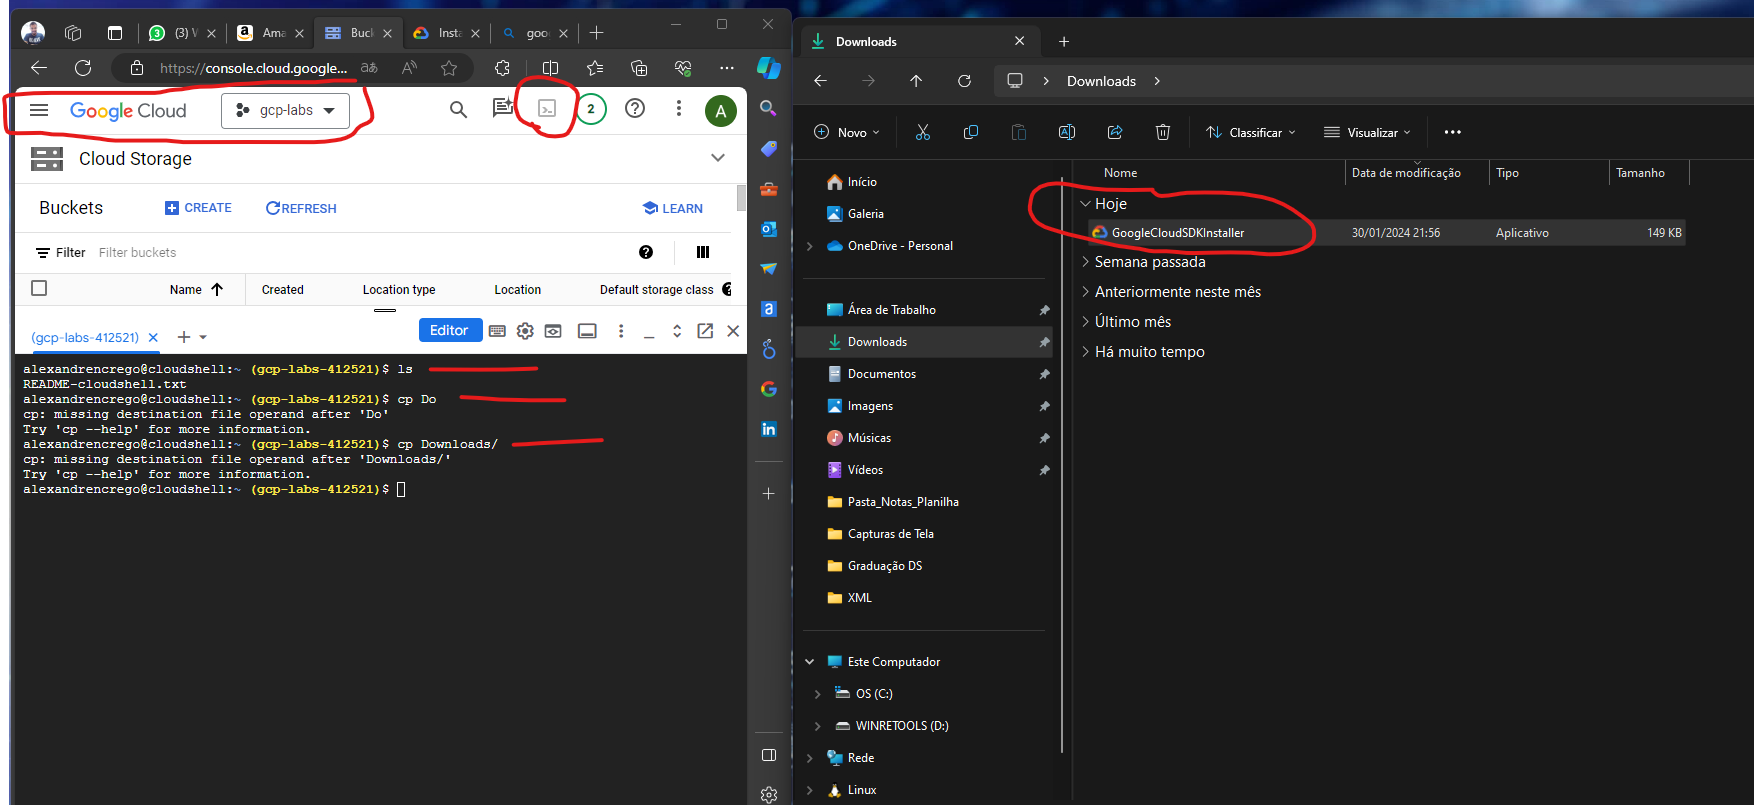Sort files by Data de modificação column
1754x805 pixels.
1406,173
